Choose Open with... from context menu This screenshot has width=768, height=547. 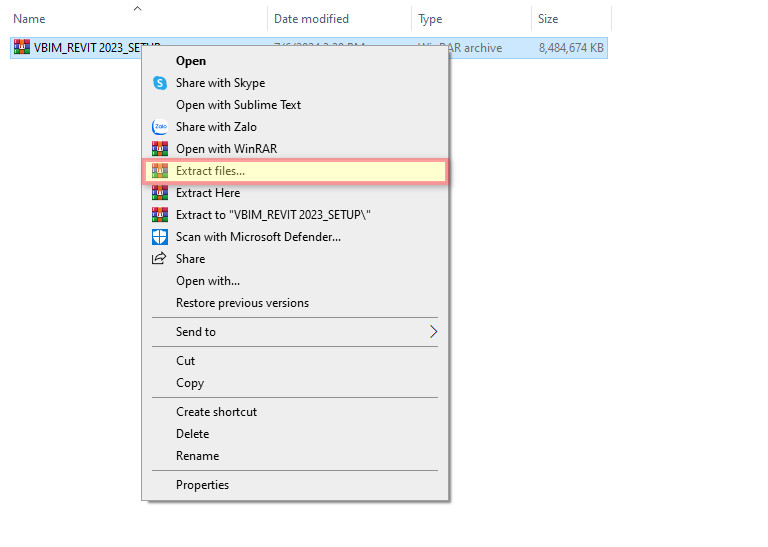208,281
